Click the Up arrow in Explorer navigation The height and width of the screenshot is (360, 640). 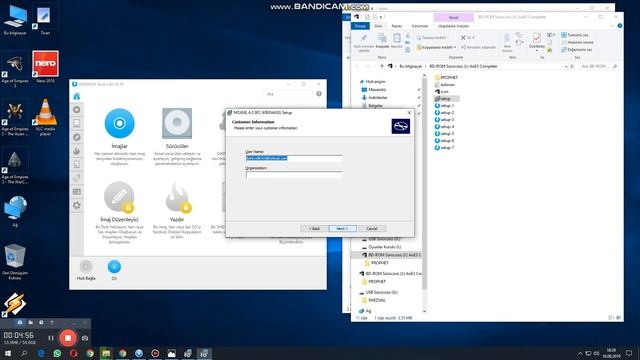point(381,66)
